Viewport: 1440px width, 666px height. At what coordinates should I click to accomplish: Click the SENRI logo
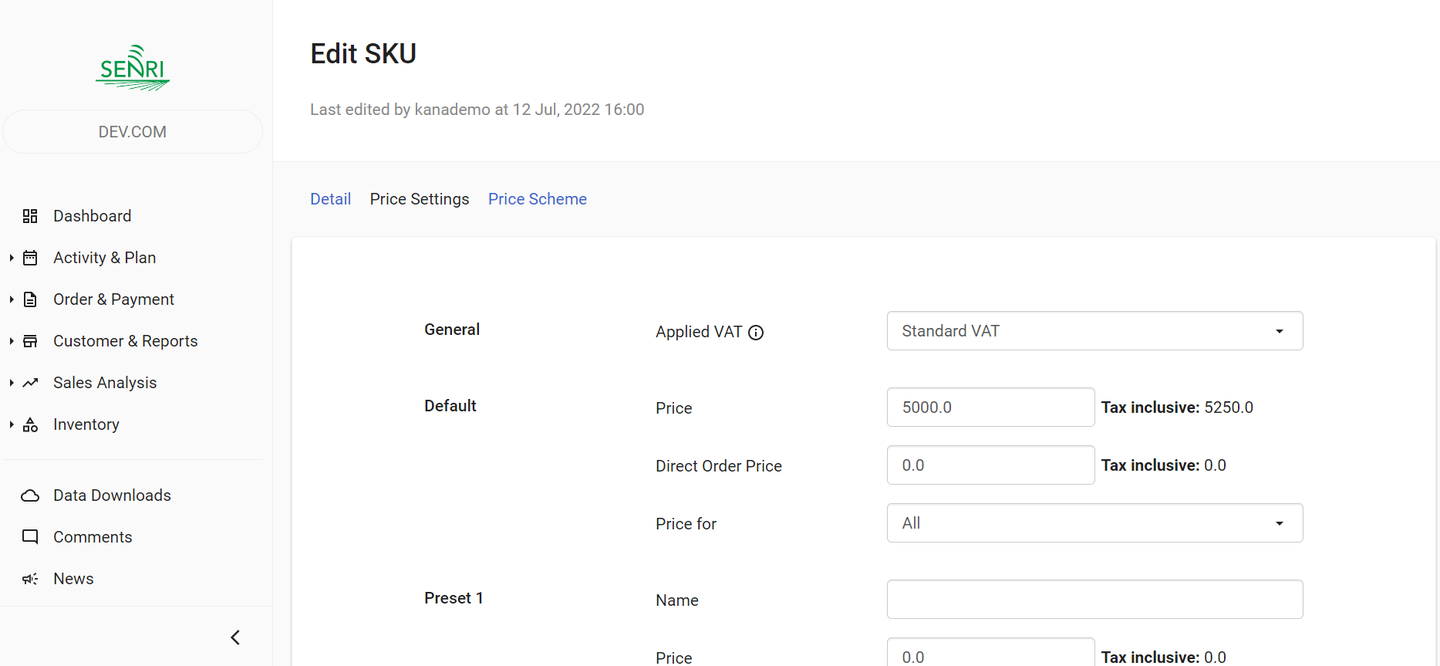133,69
